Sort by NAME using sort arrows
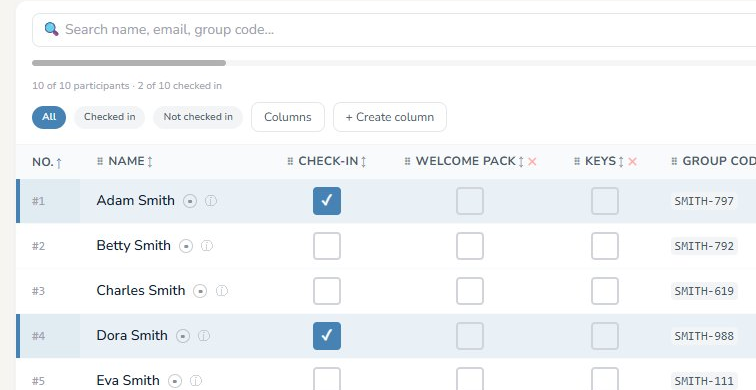This screenshot has width=756, height=390. click(x=149, y=161)
